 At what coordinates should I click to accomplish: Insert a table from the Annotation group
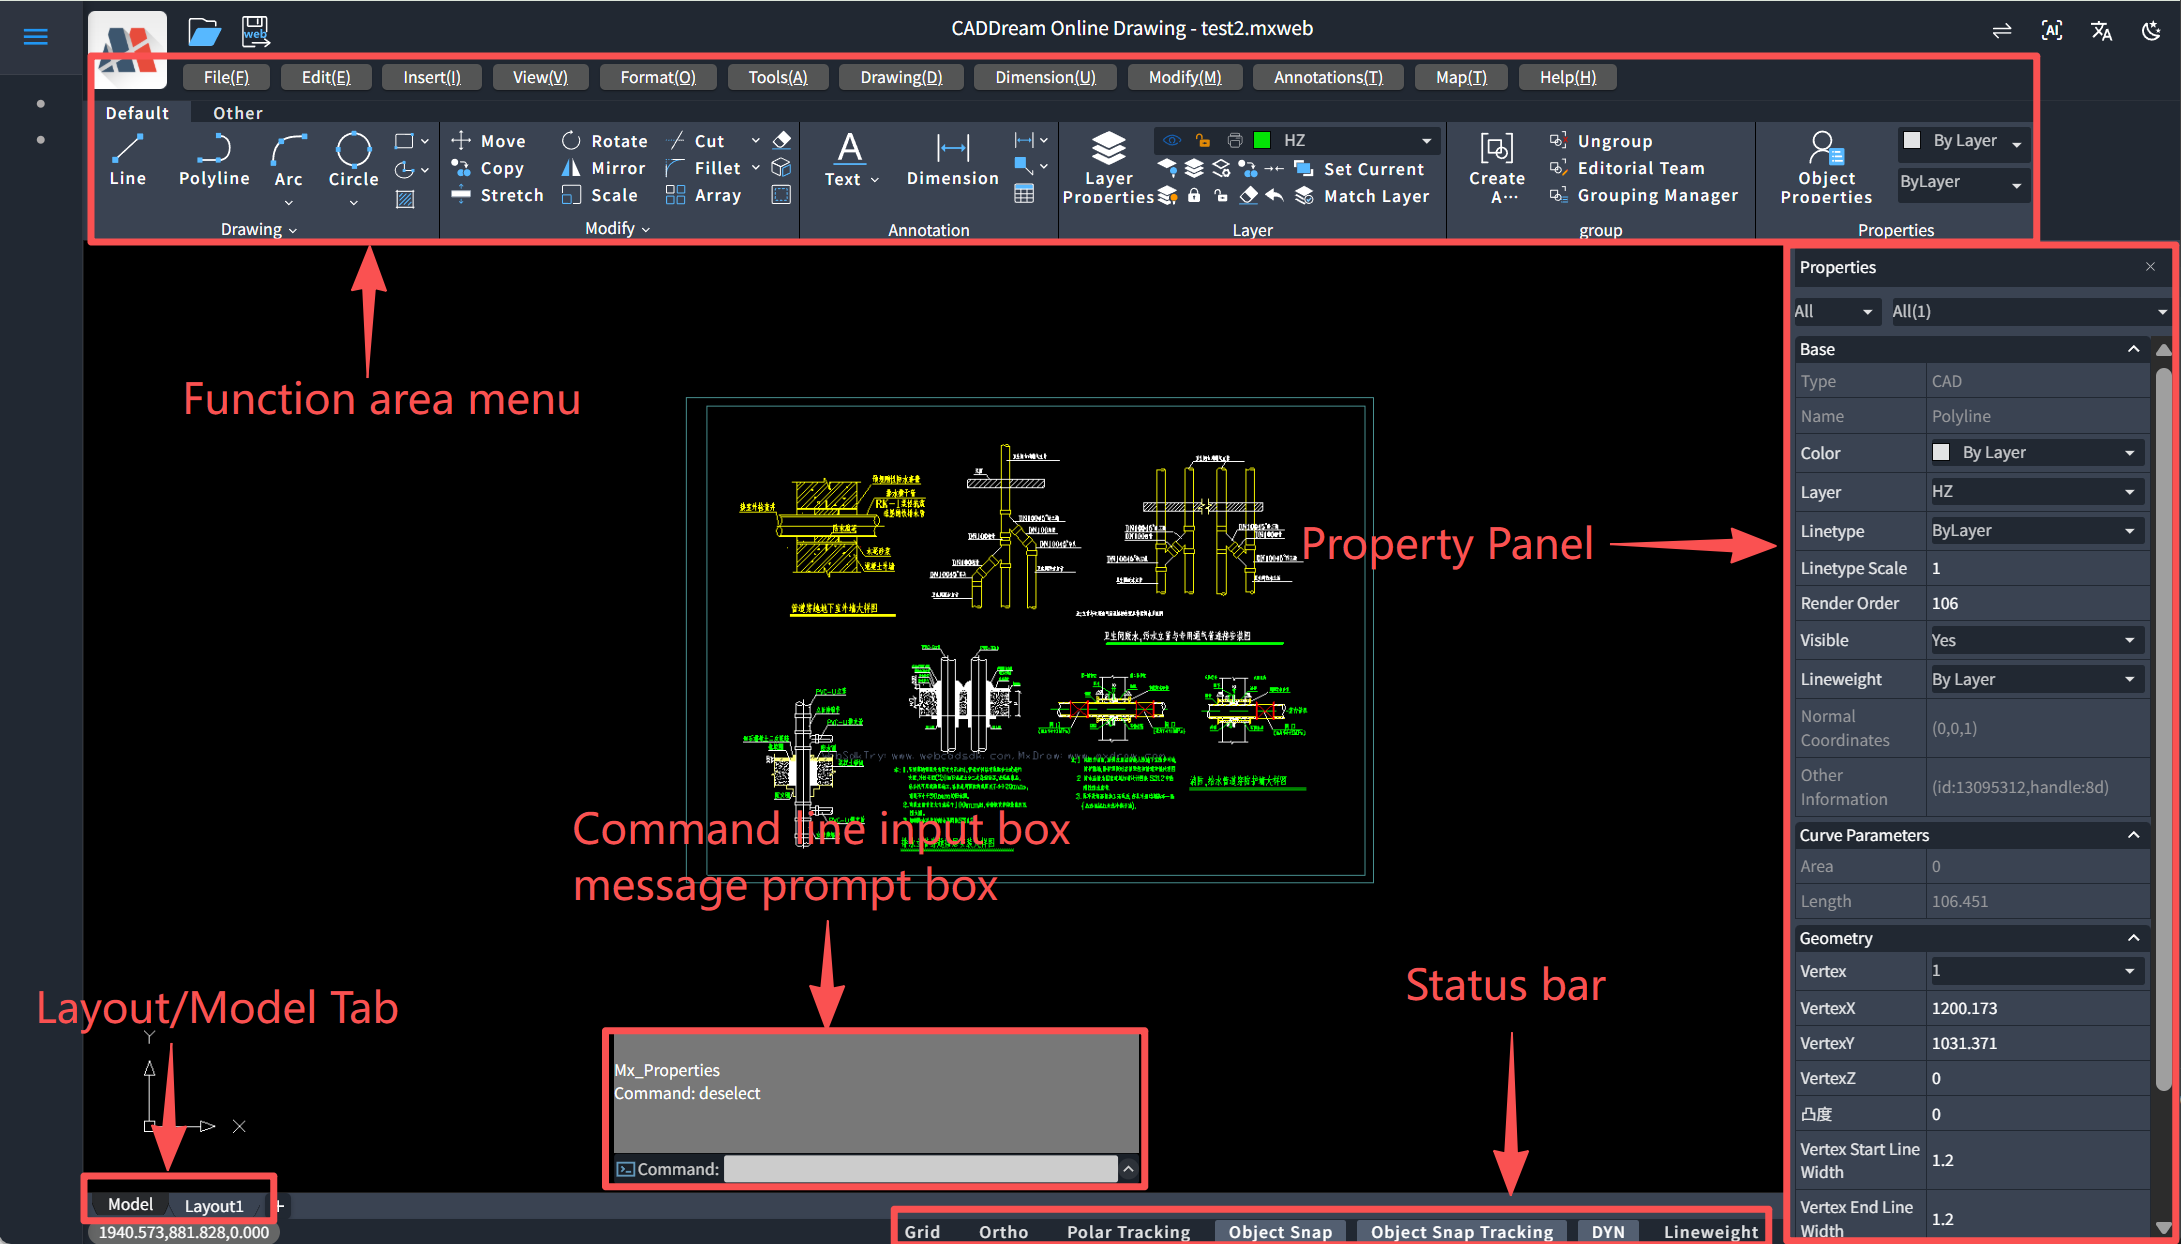click(1024, 194)
